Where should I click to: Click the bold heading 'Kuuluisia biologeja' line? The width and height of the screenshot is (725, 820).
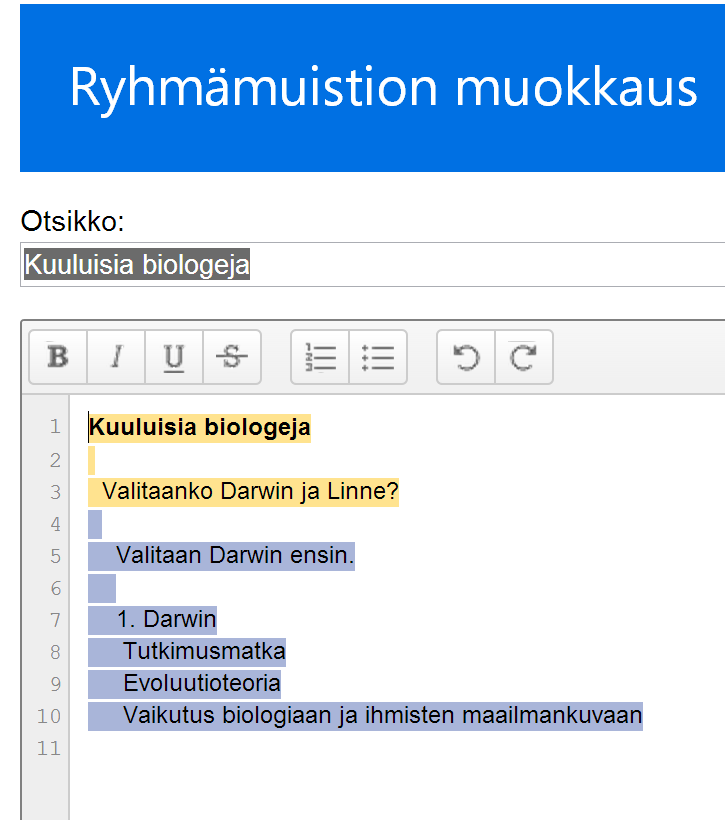(x=200, y=428)
